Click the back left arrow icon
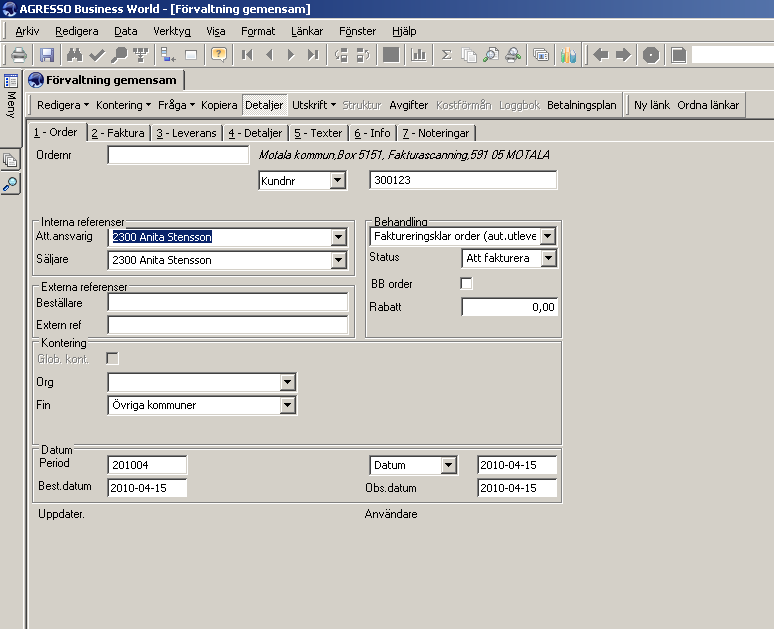This screenshot has height=629, width=774. [x=601, y=54]
